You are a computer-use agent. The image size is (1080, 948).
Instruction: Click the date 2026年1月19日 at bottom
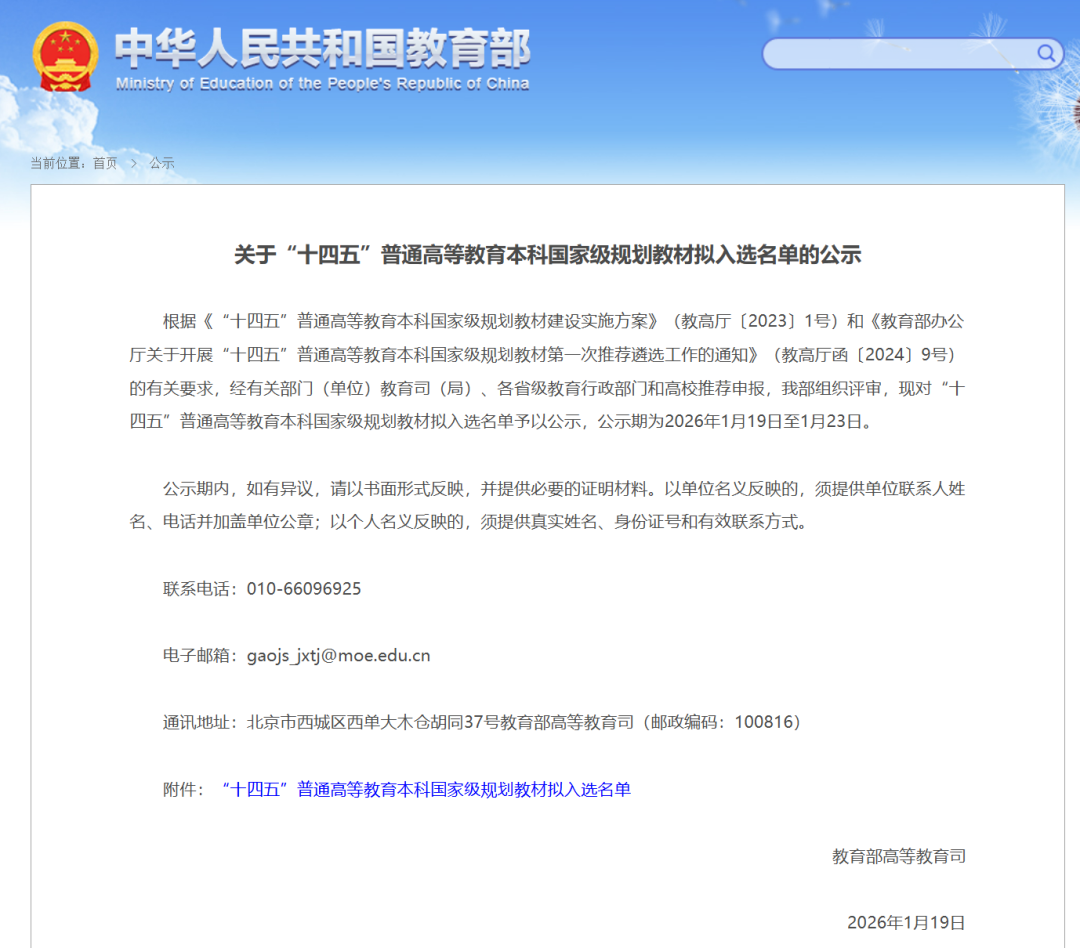(906, 922)
